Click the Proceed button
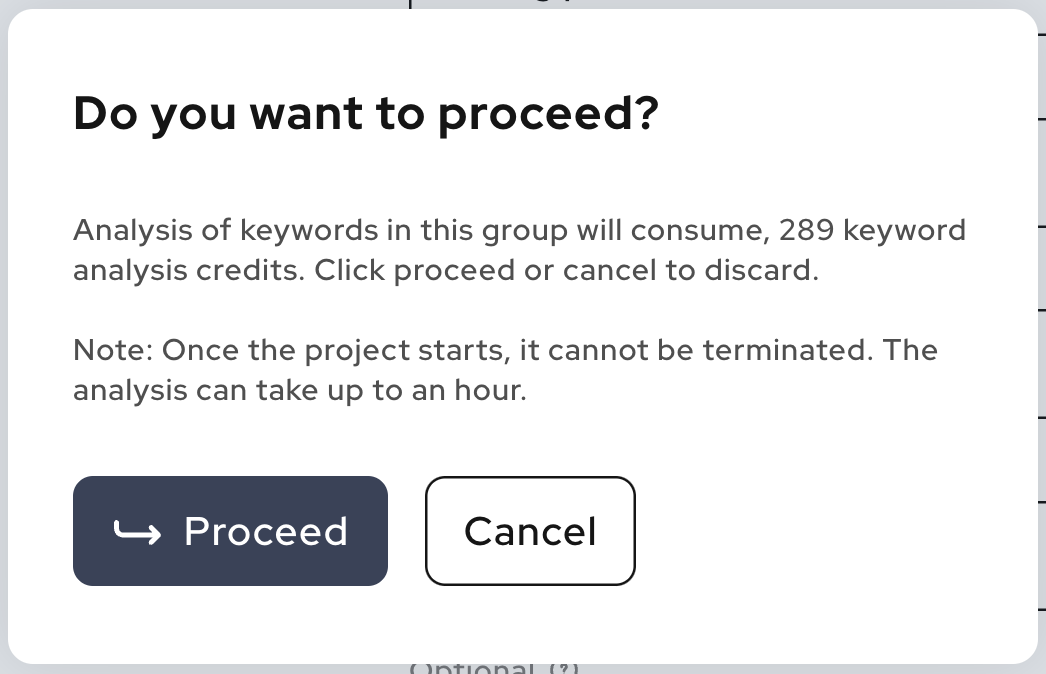Viewport: 1046px width, 674px height. coord(230,531)
